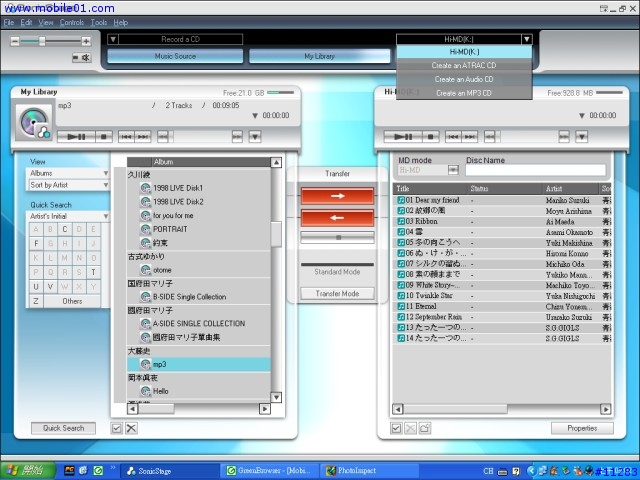Open the Tools menu
This screenshot has width=640, height=480.
tap(99, 22)
